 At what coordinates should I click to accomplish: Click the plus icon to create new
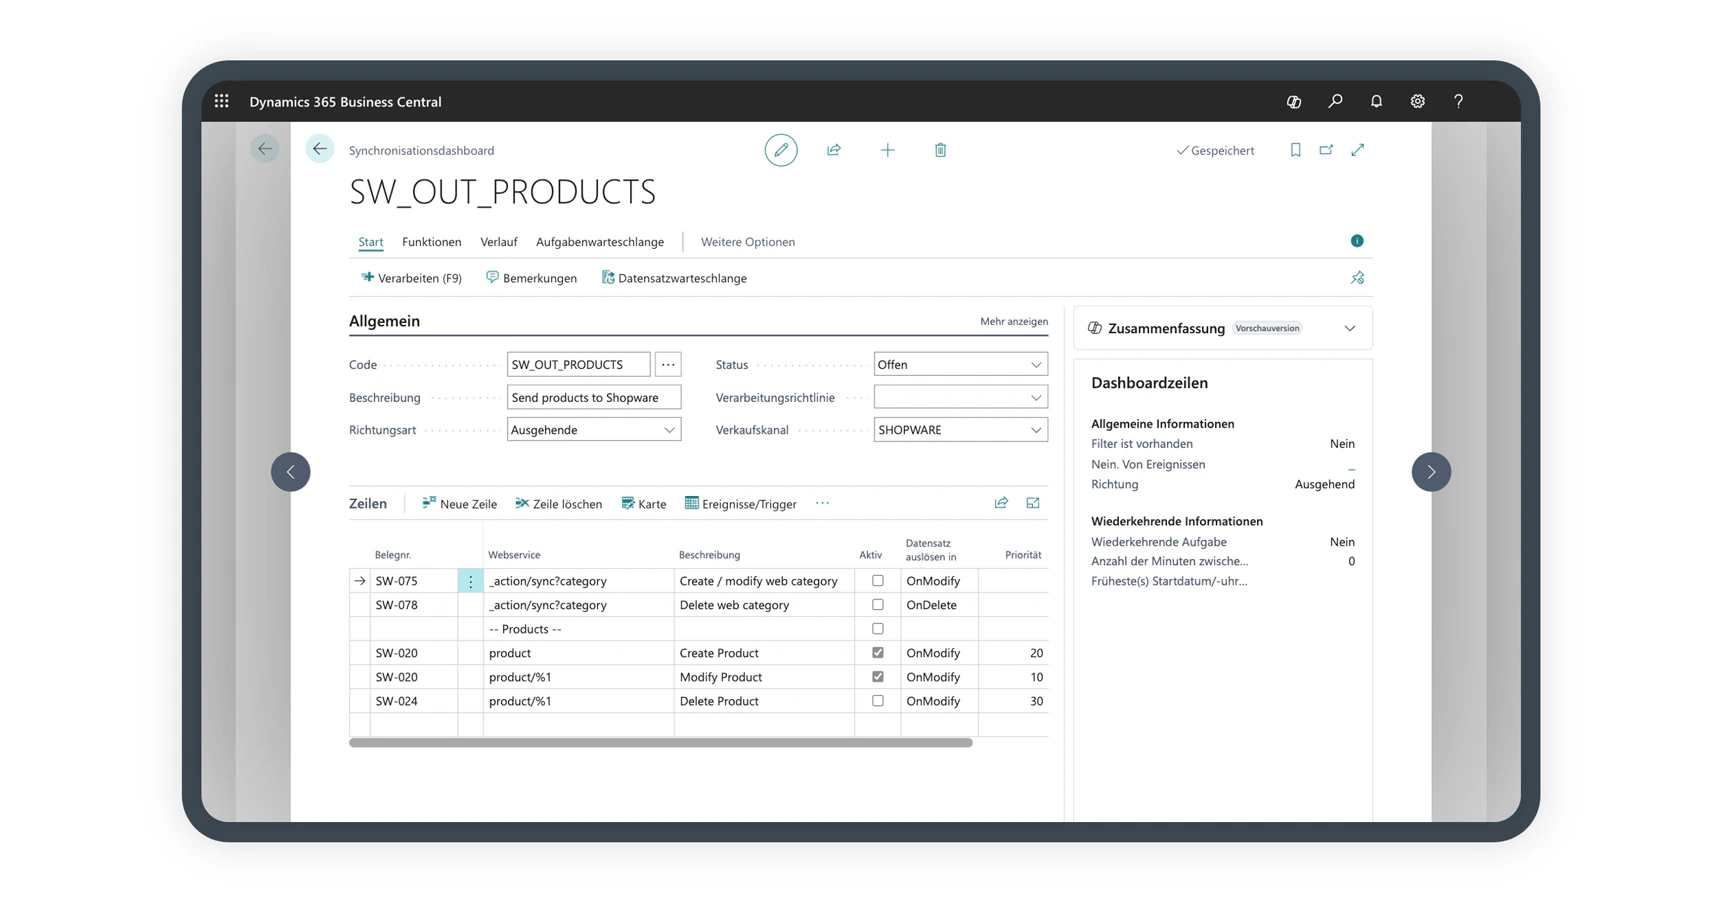point(887,150)
